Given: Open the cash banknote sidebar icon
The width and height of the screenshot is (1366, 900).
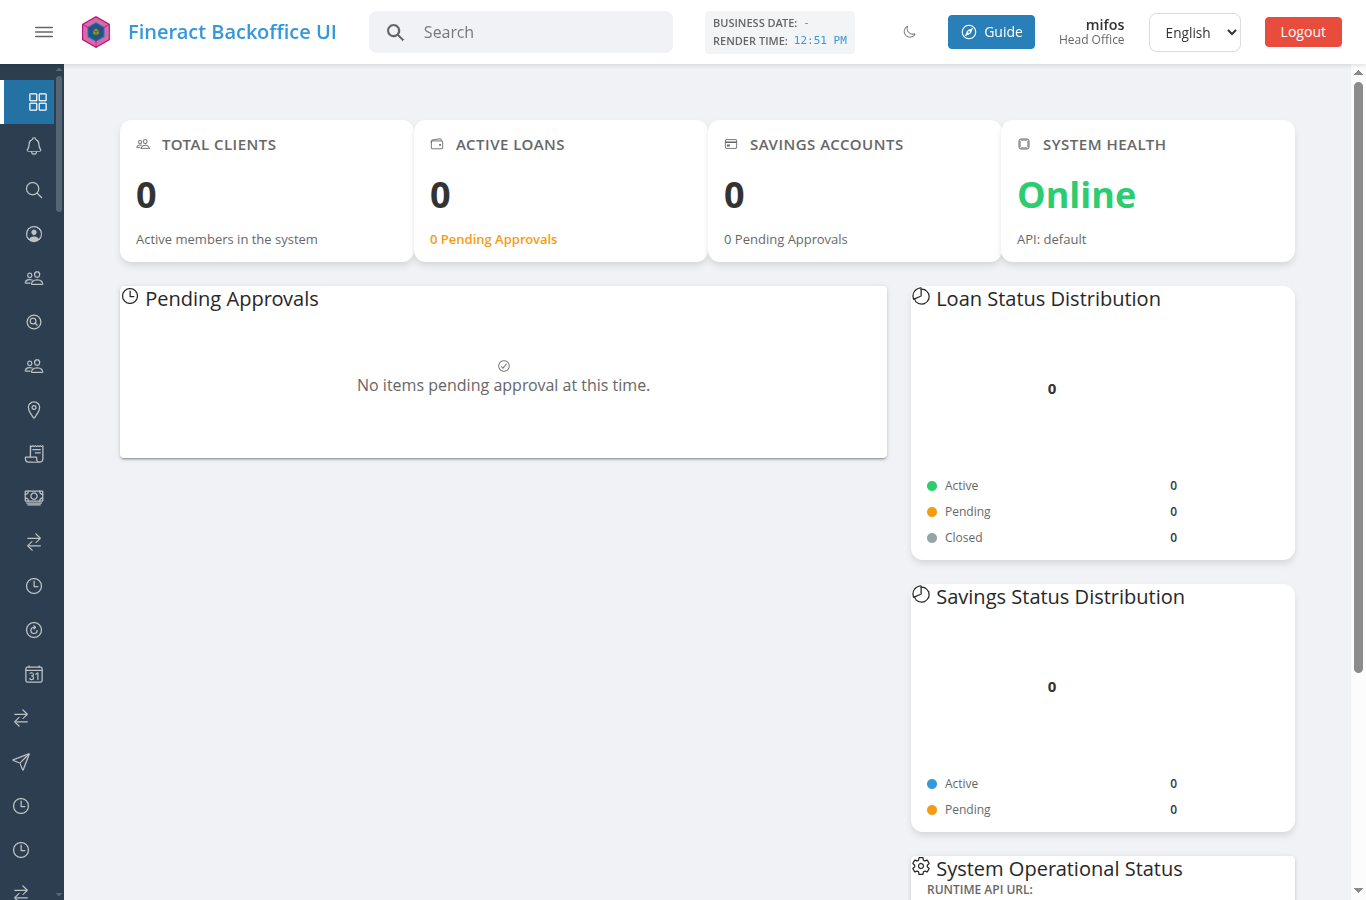Looking at the screenshot, I should 34,498.
